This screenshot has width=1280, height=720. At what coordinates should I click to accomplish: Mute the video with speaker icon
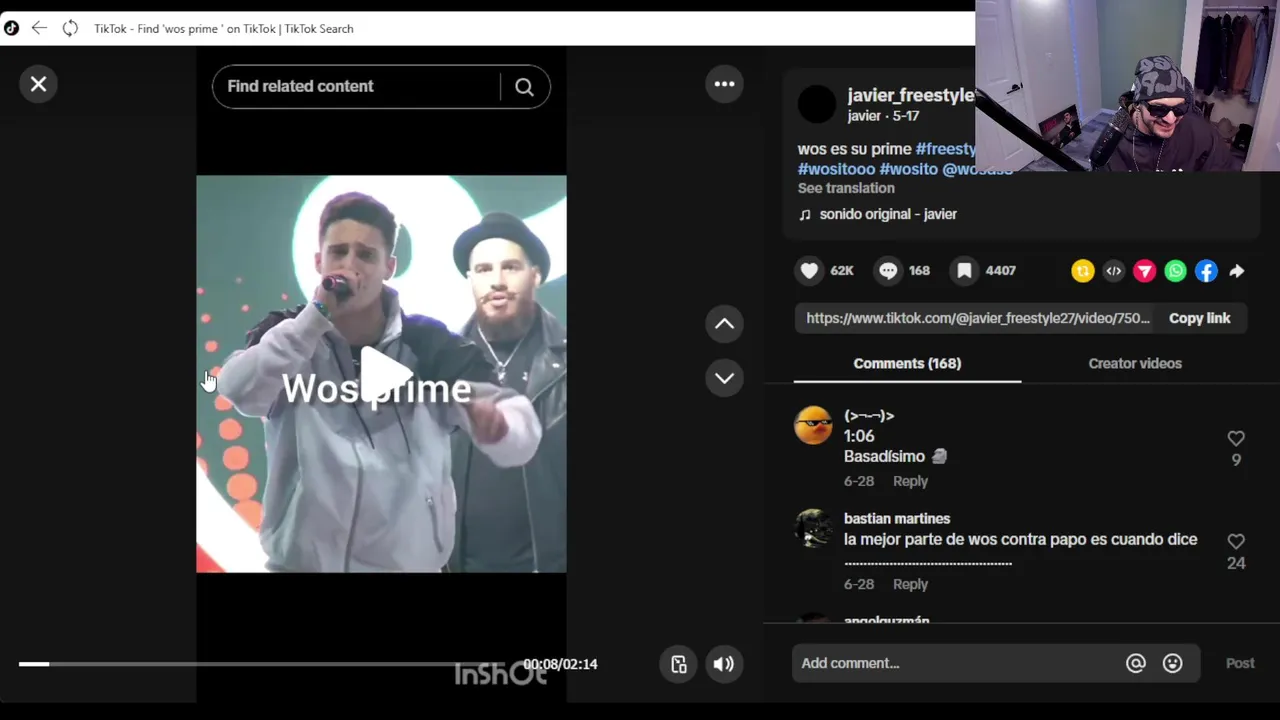[x=723, y=664]
